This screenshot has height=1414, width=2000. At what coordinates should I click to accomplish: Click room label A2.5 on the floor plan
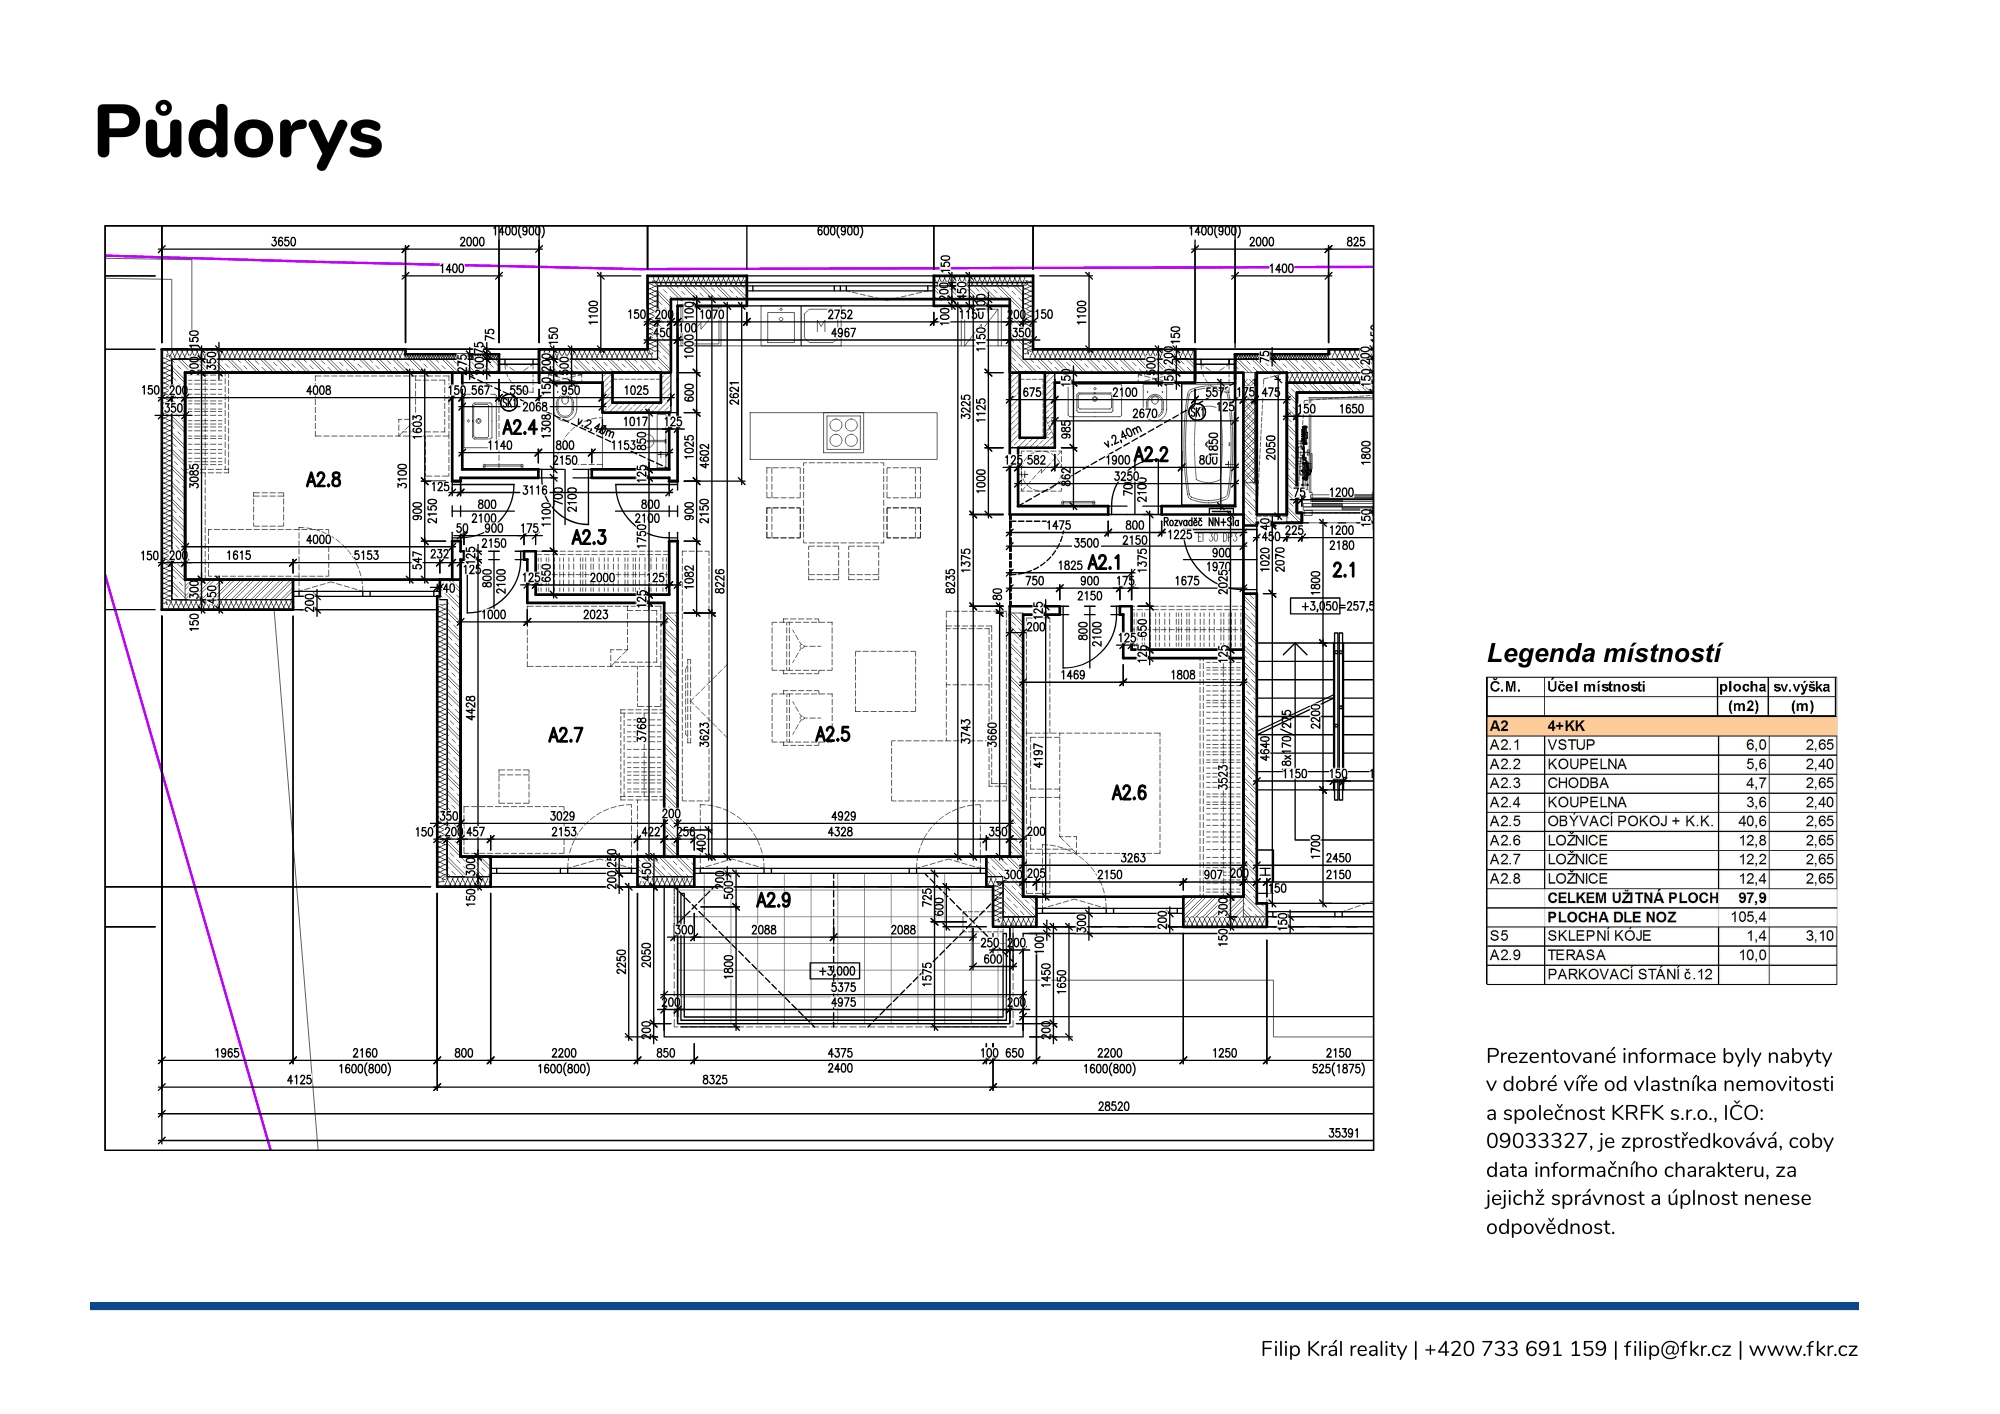832,735
